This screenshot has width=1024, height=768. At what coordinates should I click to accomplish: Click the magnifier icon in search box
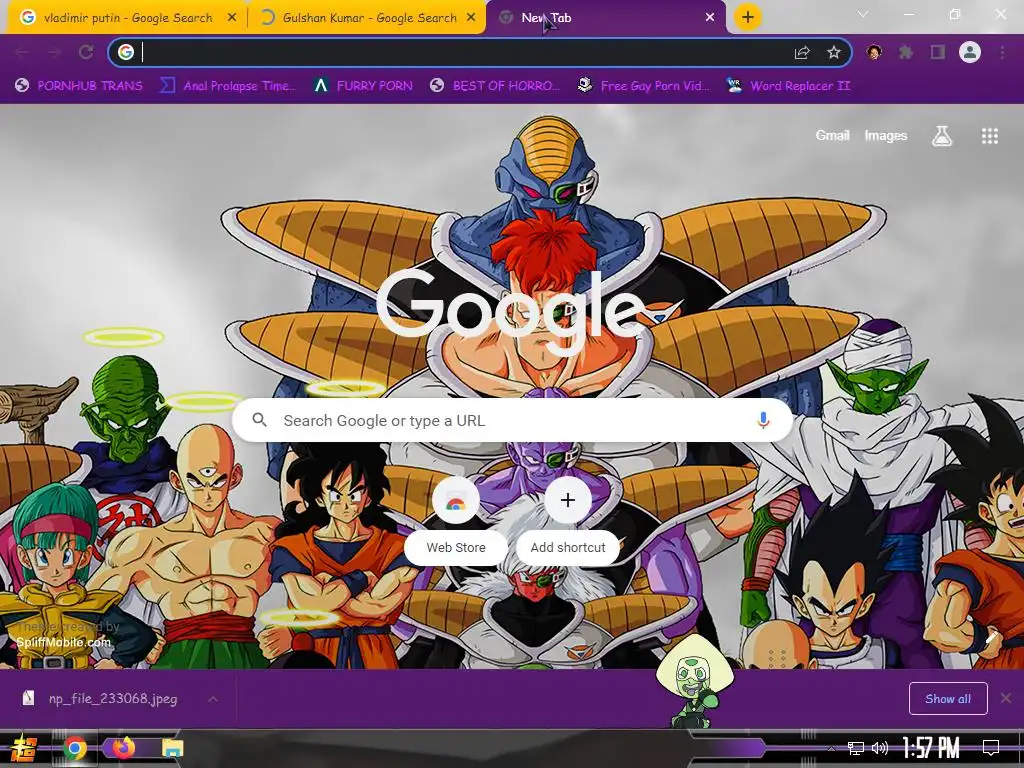click(x=259, y=420)
